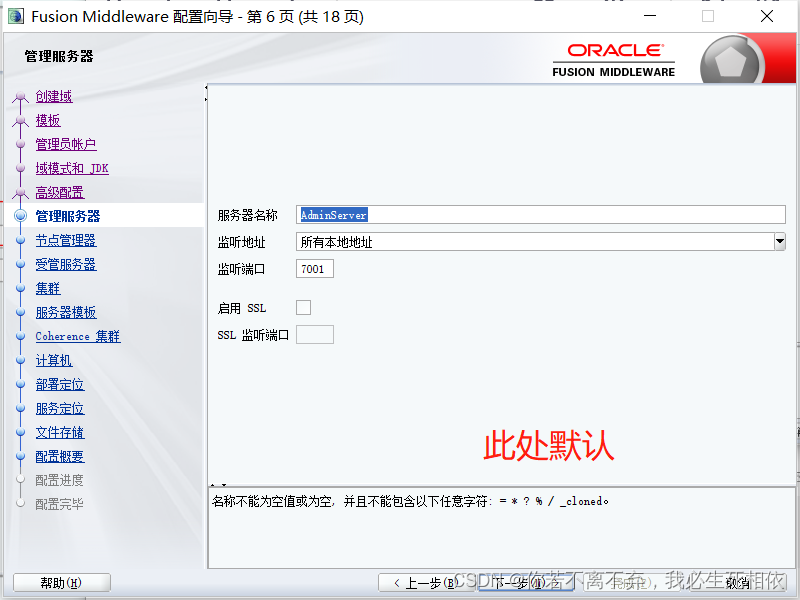Open the 服务器模板 step

(x=66, y=312)
